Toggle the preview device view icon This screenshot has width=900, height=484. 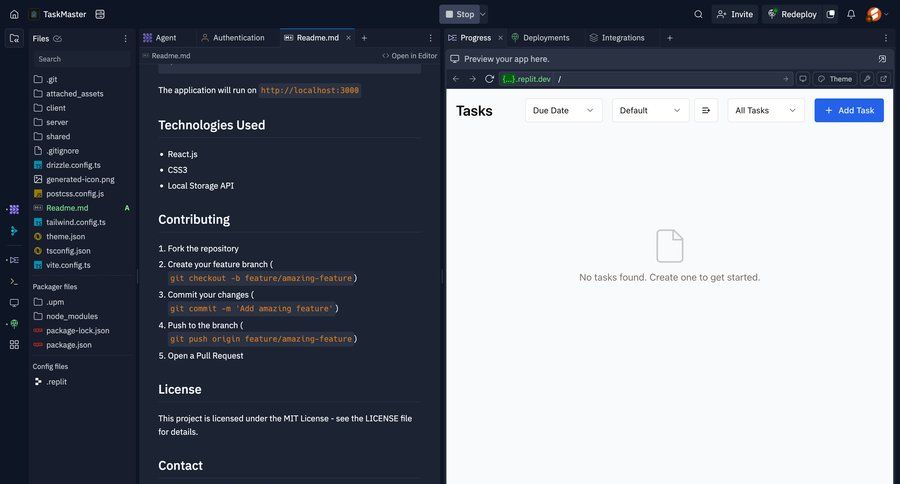pyautogui.click(x=803, y=79)
